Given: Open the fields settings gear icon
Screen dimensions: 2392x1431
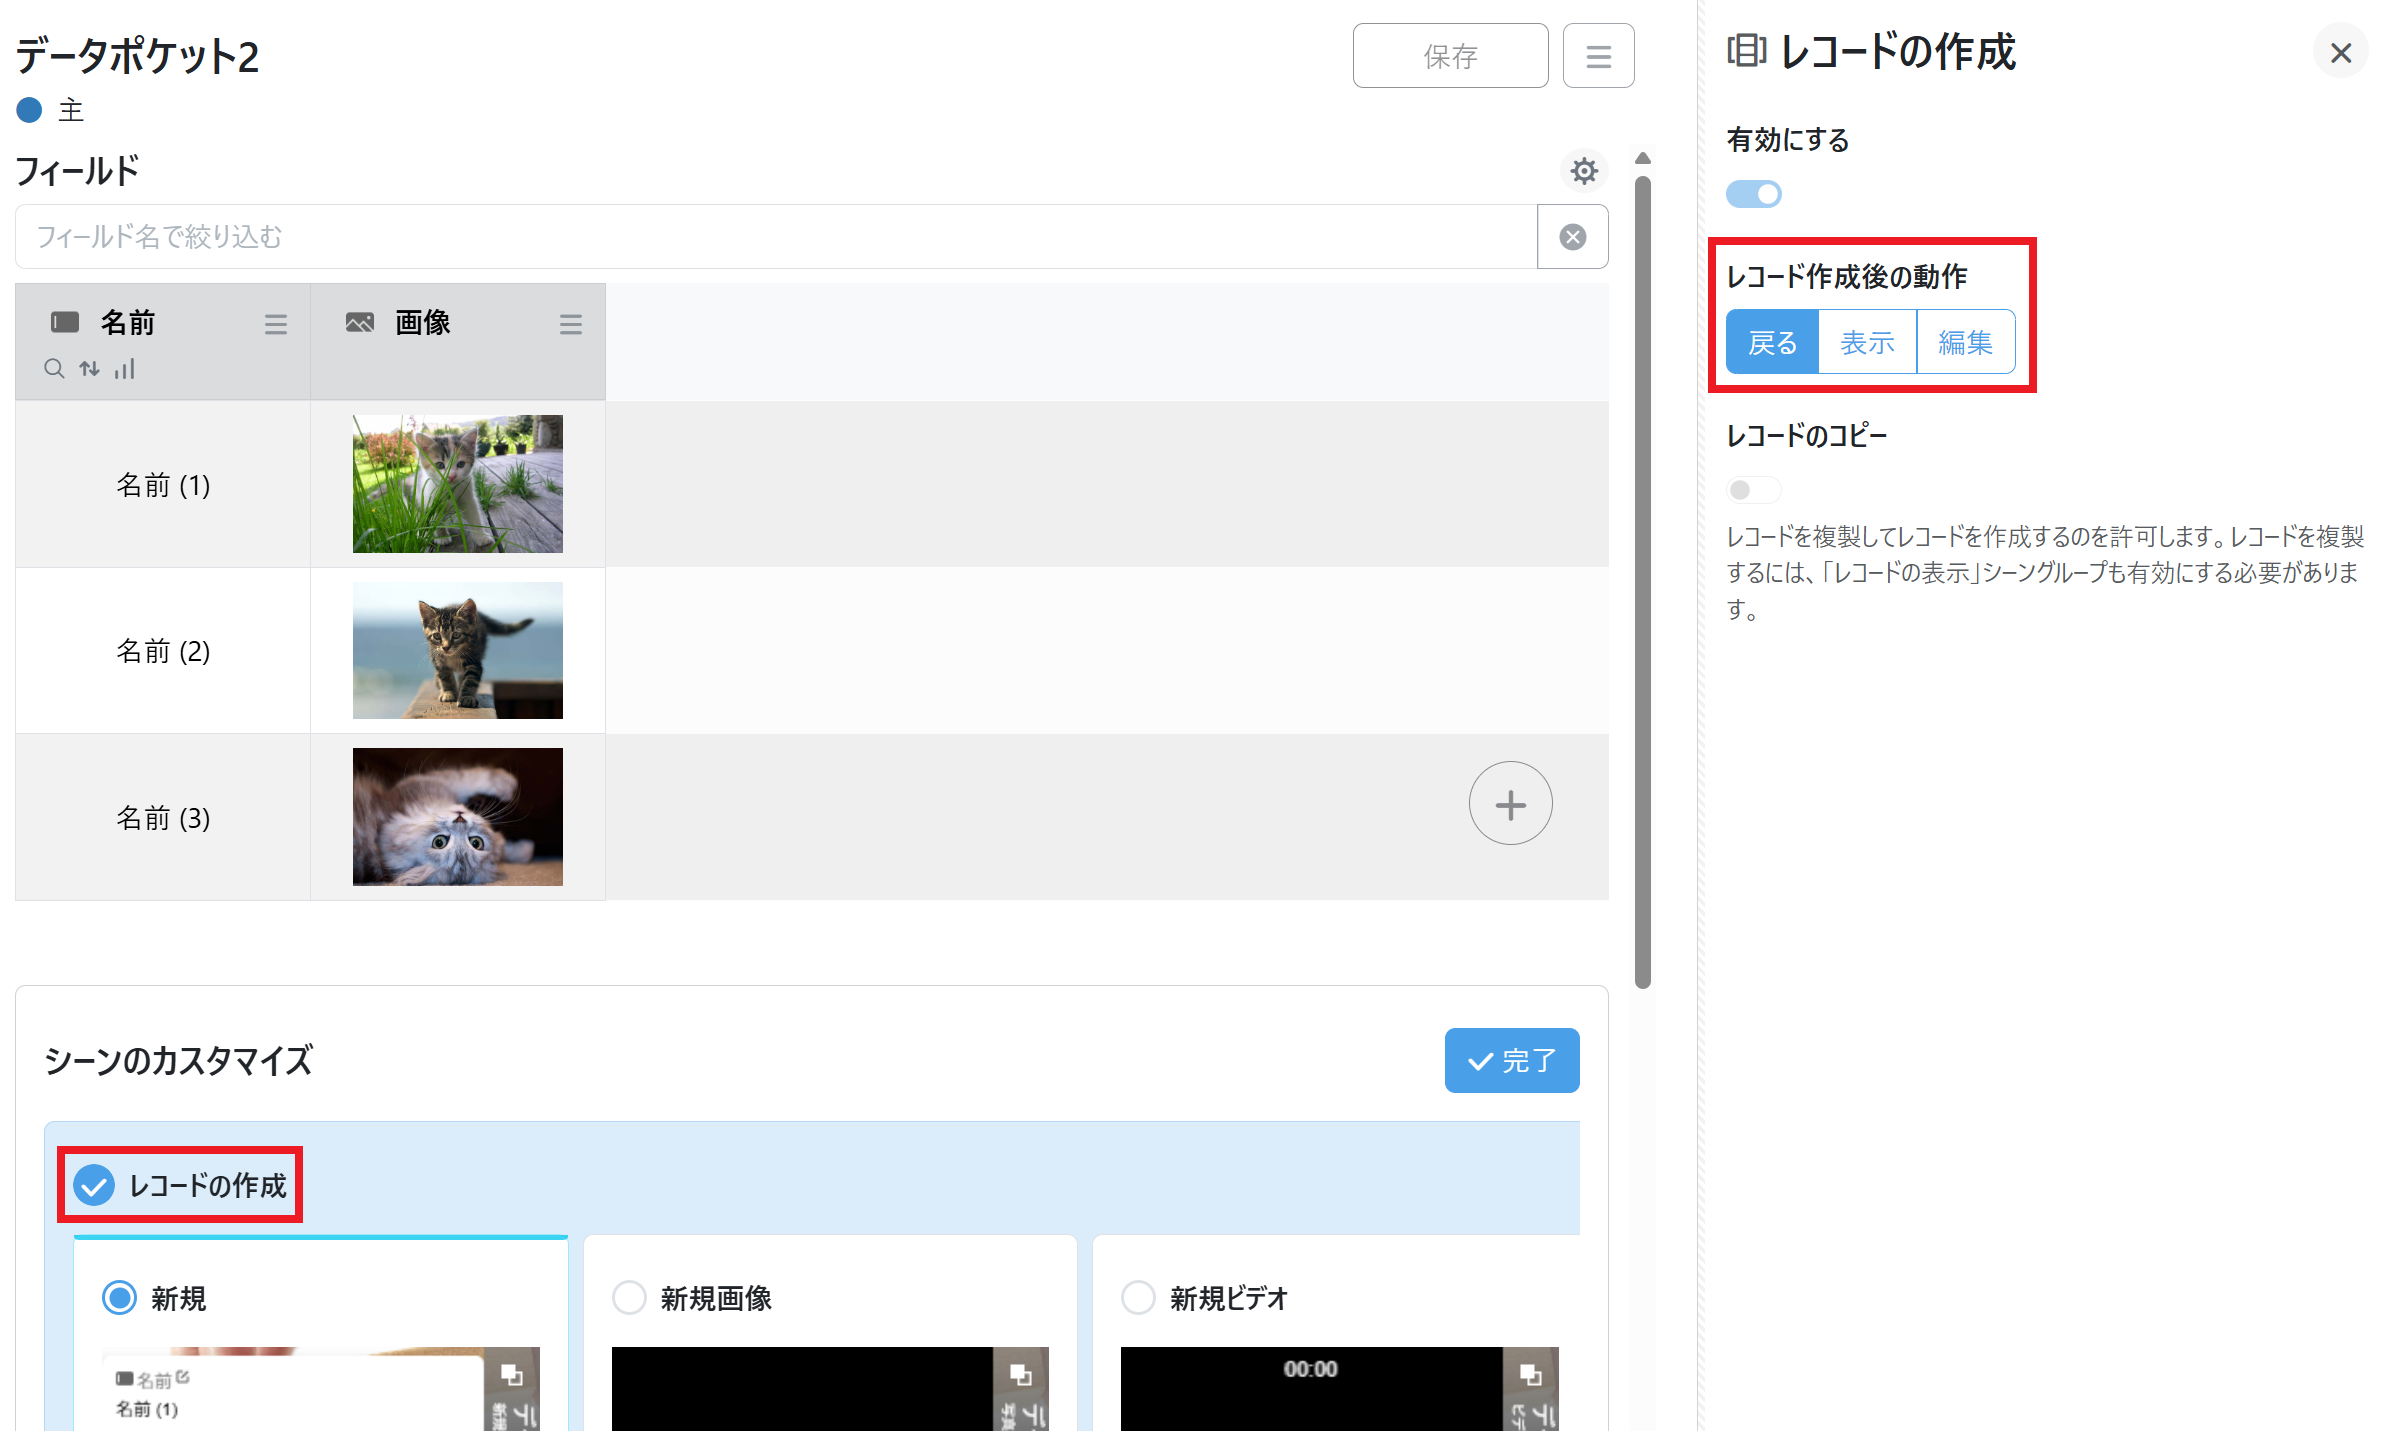Looking at the screenshot, I should click(x=1583, y=171).
